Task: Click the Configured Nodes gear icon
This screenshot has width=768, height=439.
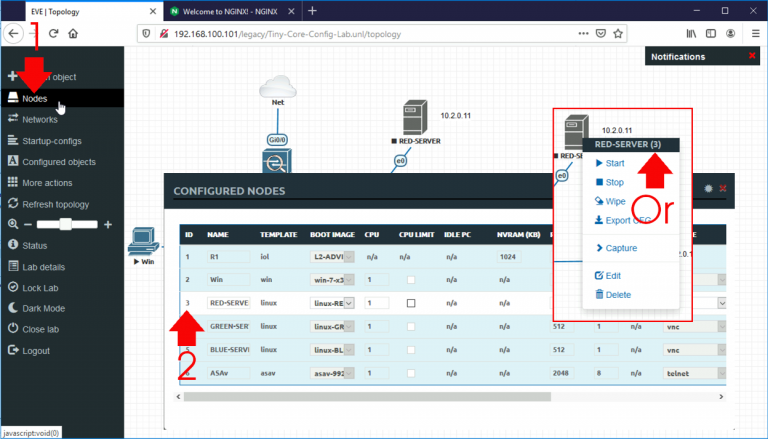Action: [x=708, y=189]
